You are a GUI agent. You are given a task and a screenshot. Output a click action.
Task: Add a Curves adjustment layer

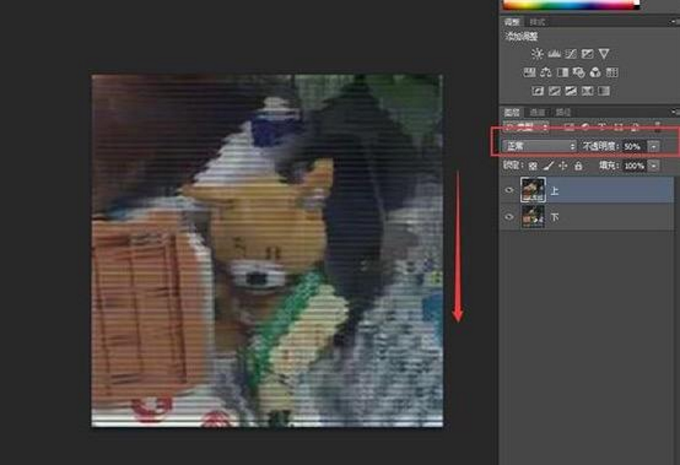pyautogui.click(x=571, y=54)
